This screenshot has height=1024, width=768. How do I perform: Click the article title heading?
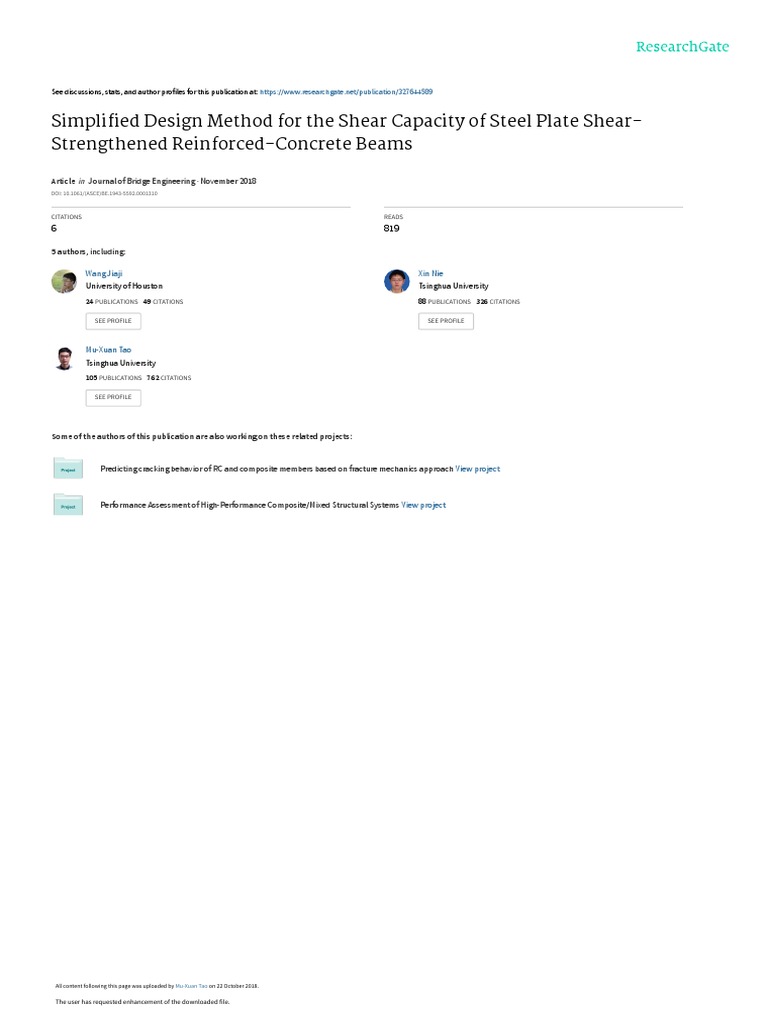pyautogui.click(x=347, y=132)
